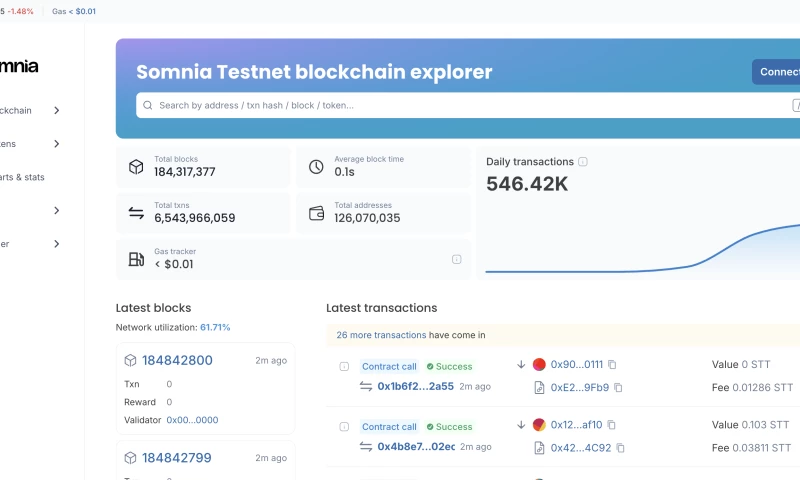Copy address 0x90...0111
This screenshot has width=800, height=480.
[x=612, y=365]
